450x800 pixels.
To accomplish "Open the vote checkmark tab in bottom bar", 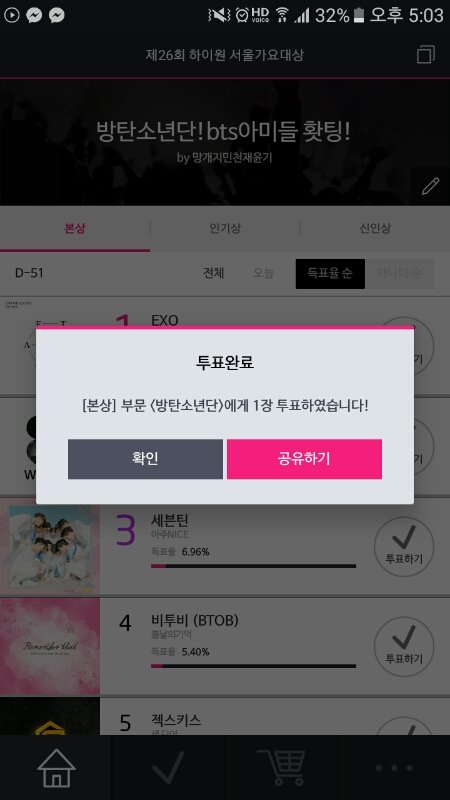I will click(168, 767).
